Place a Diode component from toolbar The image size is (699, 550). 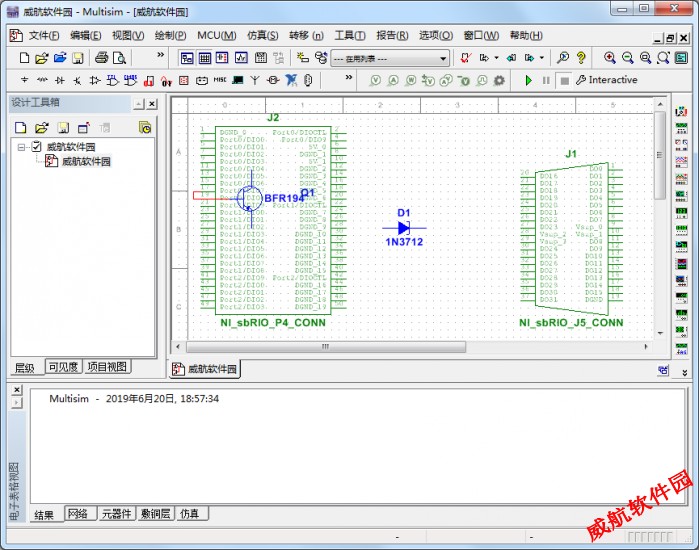pos(60,80)
